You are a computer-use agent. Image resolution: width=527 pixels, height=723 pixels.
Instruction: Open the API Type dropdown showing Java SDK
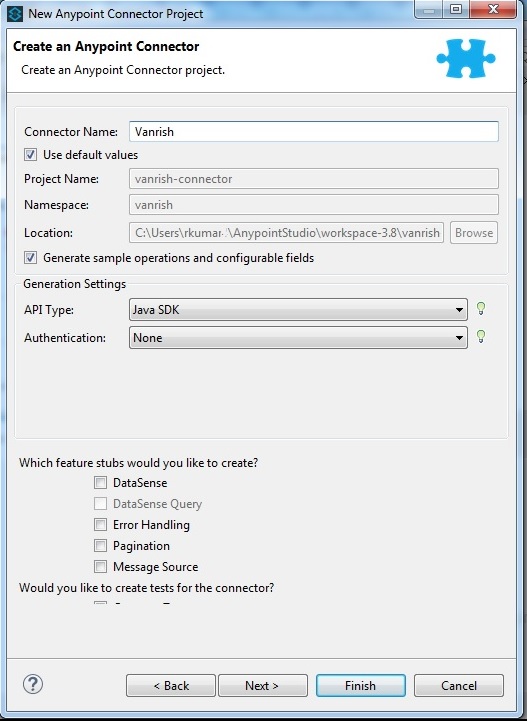(x=298, y=309)
